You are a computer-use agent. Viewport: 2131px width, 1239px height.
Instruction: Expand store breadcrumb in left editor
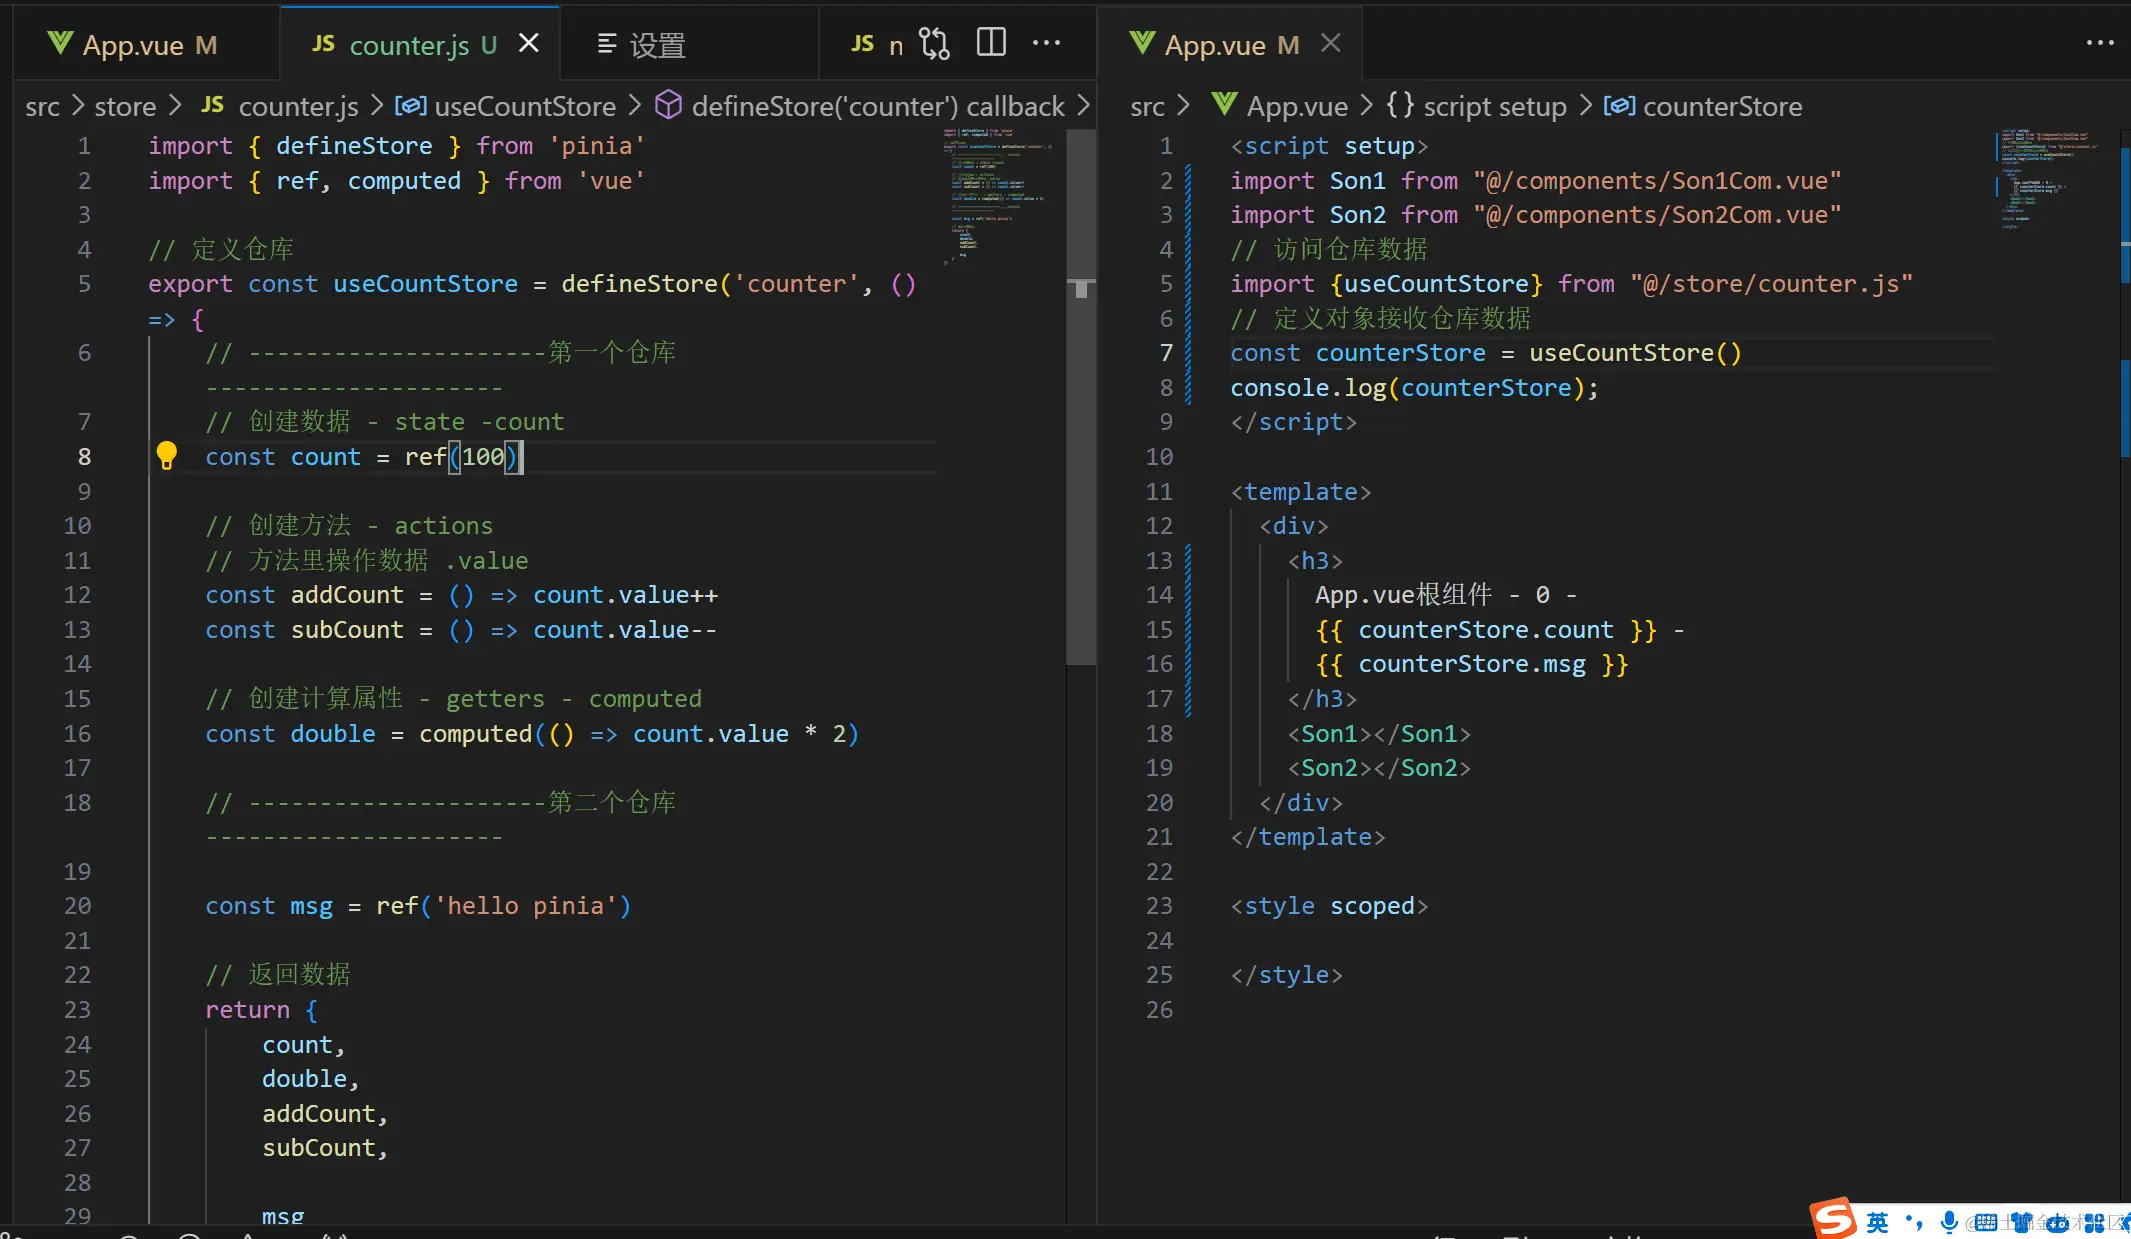click(x=125, y=106)
